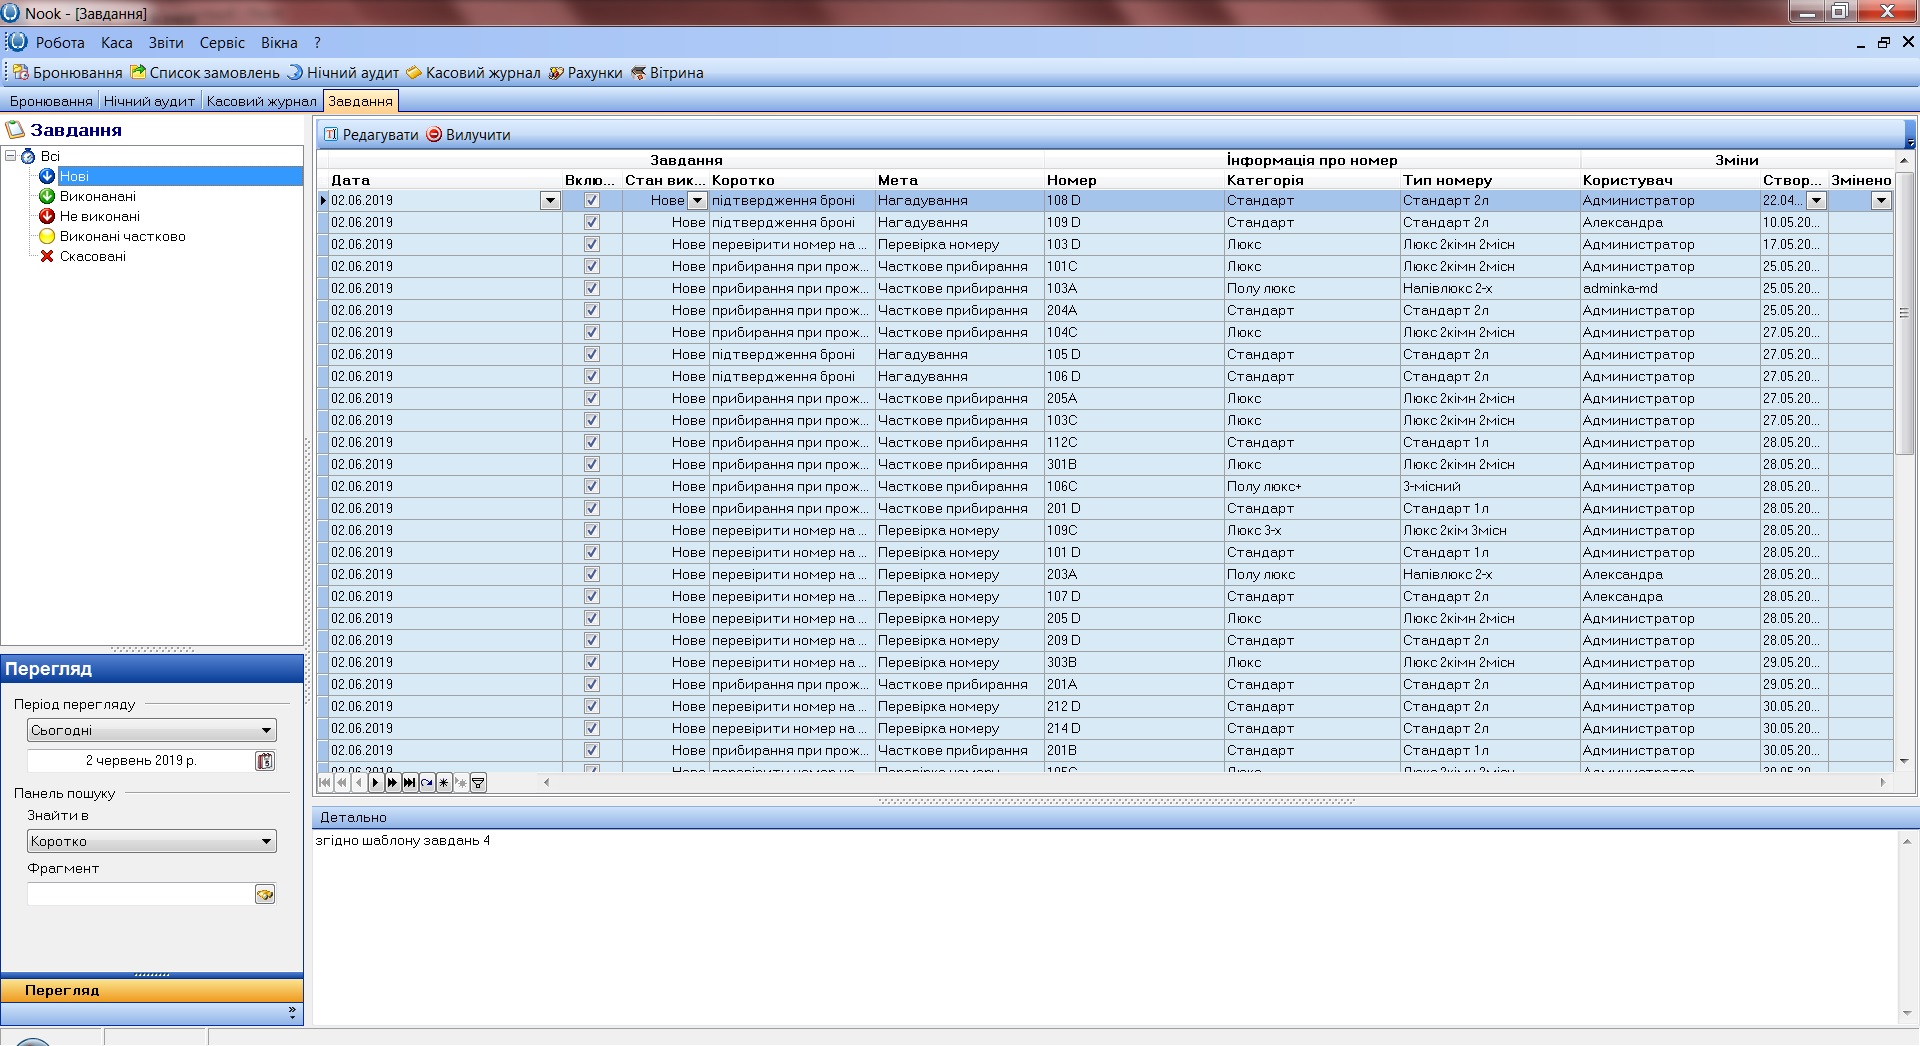Open Список замовлень toolbar item
Screen dimensions: 1920x1046
[x=206, y=73]
